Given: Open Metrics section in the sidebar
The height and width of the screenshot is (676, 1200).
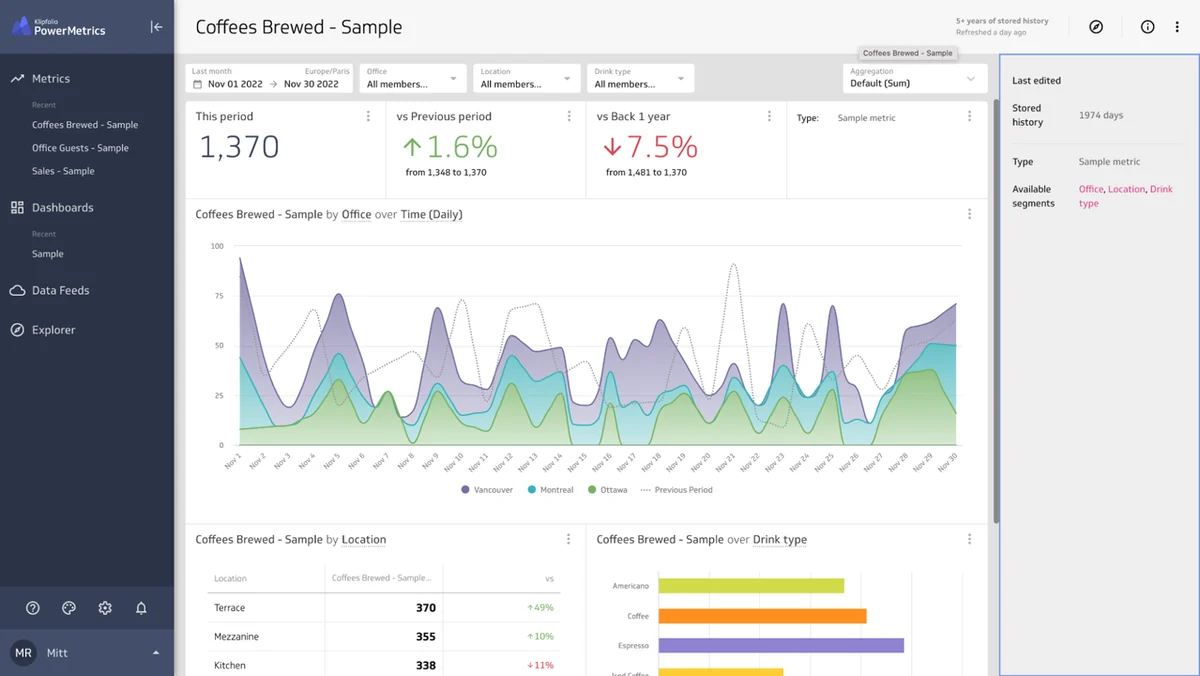Looking at the screenshot, I should coord(50,78).
